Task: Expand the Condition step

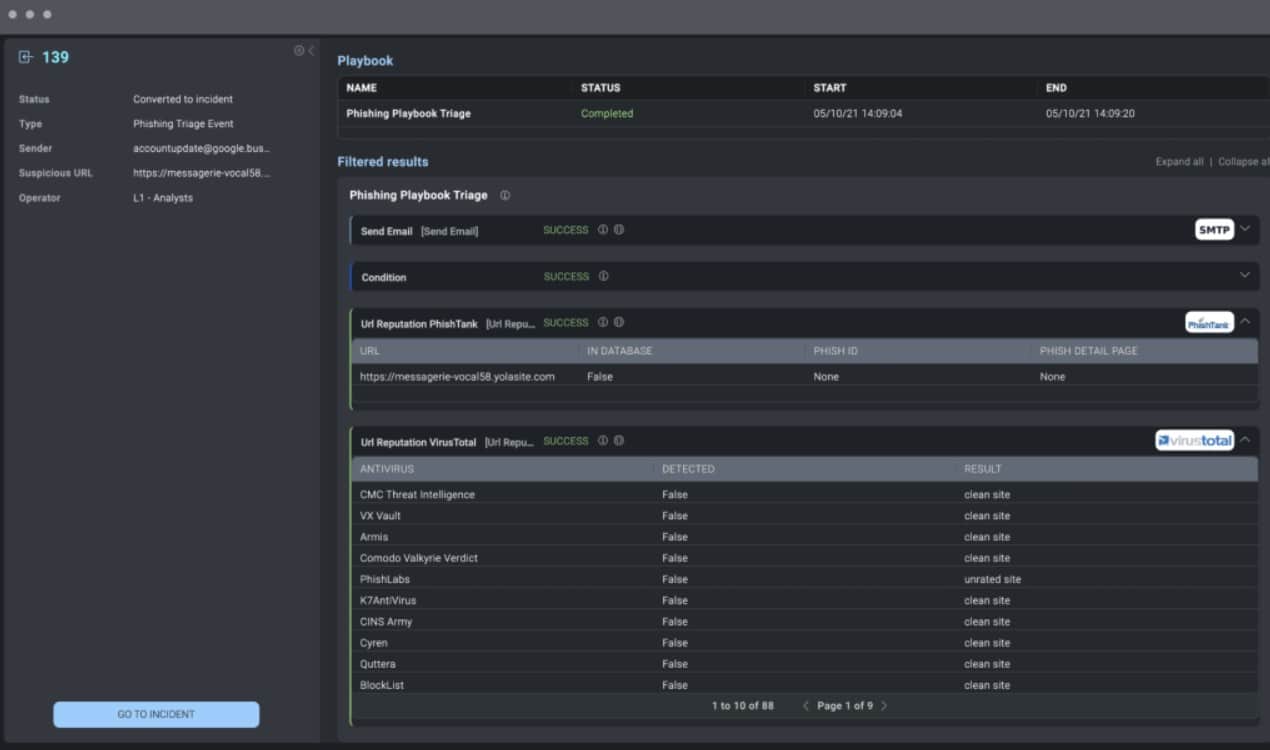Action: point(1245,275)
